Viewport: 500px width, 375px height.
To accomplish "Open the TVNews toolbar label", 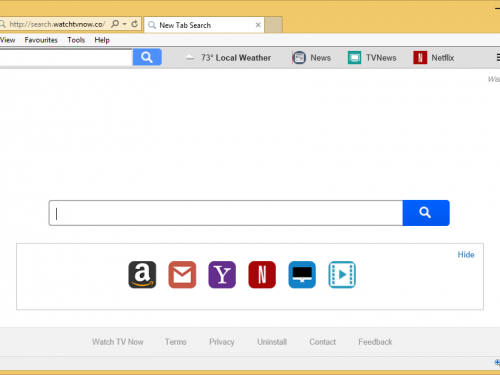I will pos(381,58).
